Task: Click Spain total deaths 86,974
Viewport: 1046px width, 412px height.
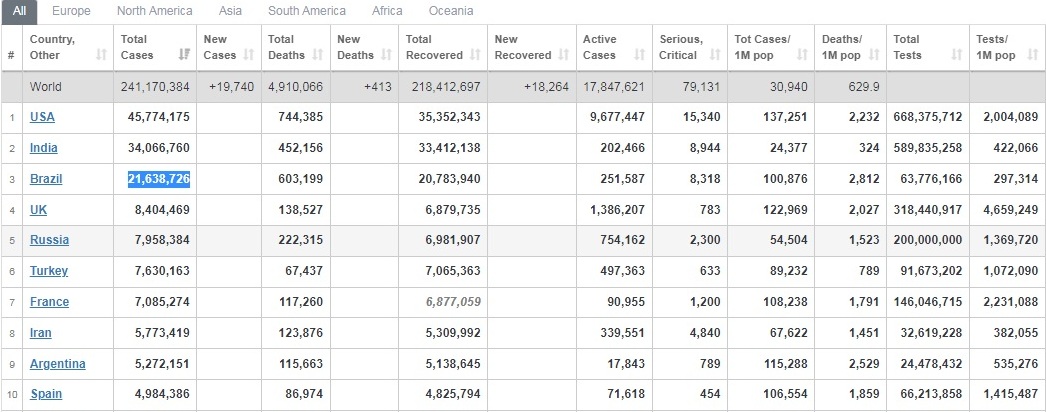Action: [x=304, y=393]
